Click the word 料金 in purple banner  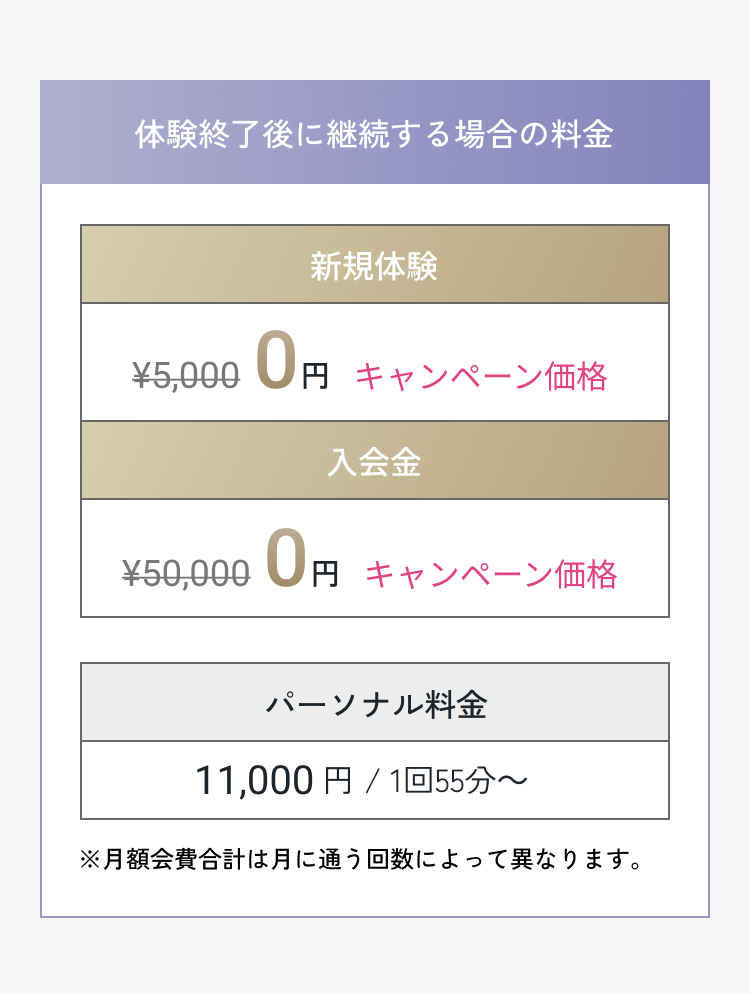click(582, 134)
